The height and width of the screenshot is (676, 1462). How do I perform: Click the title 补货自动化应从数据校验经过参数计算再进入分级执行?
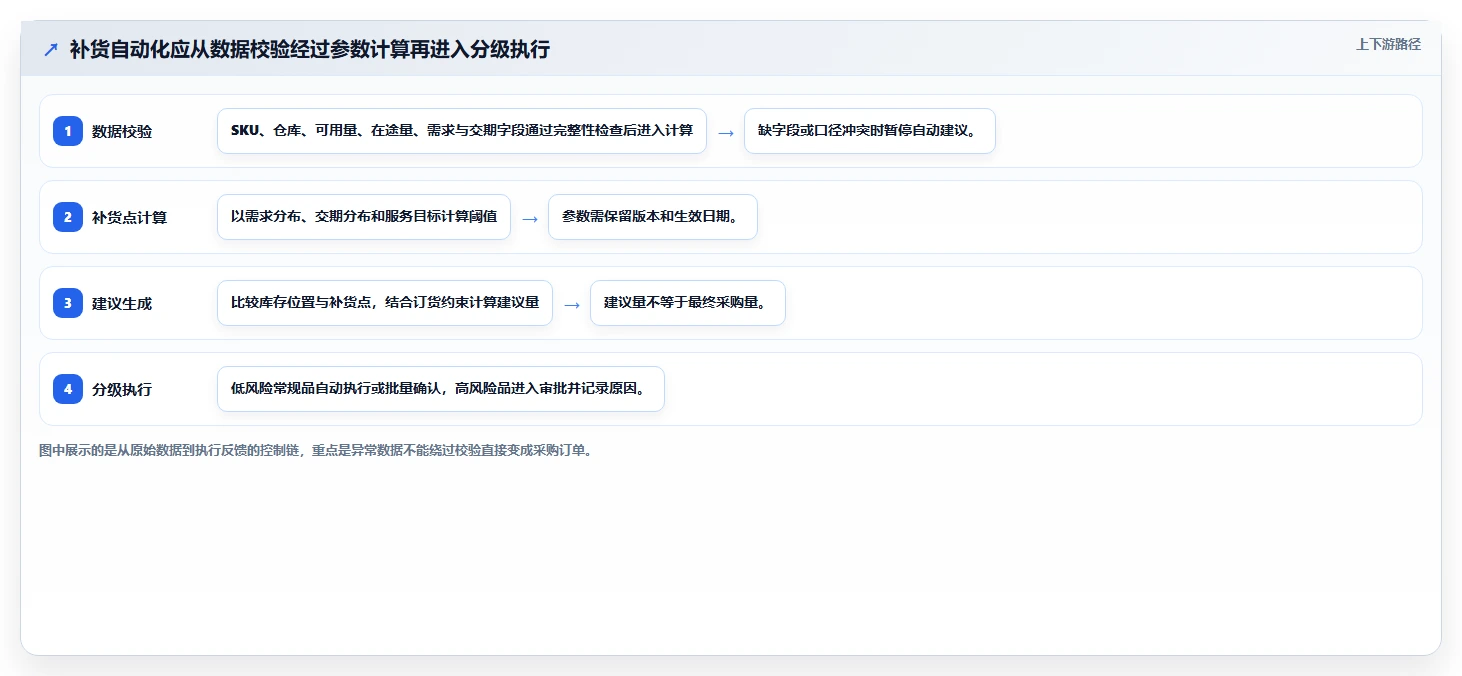pos(310,50)
